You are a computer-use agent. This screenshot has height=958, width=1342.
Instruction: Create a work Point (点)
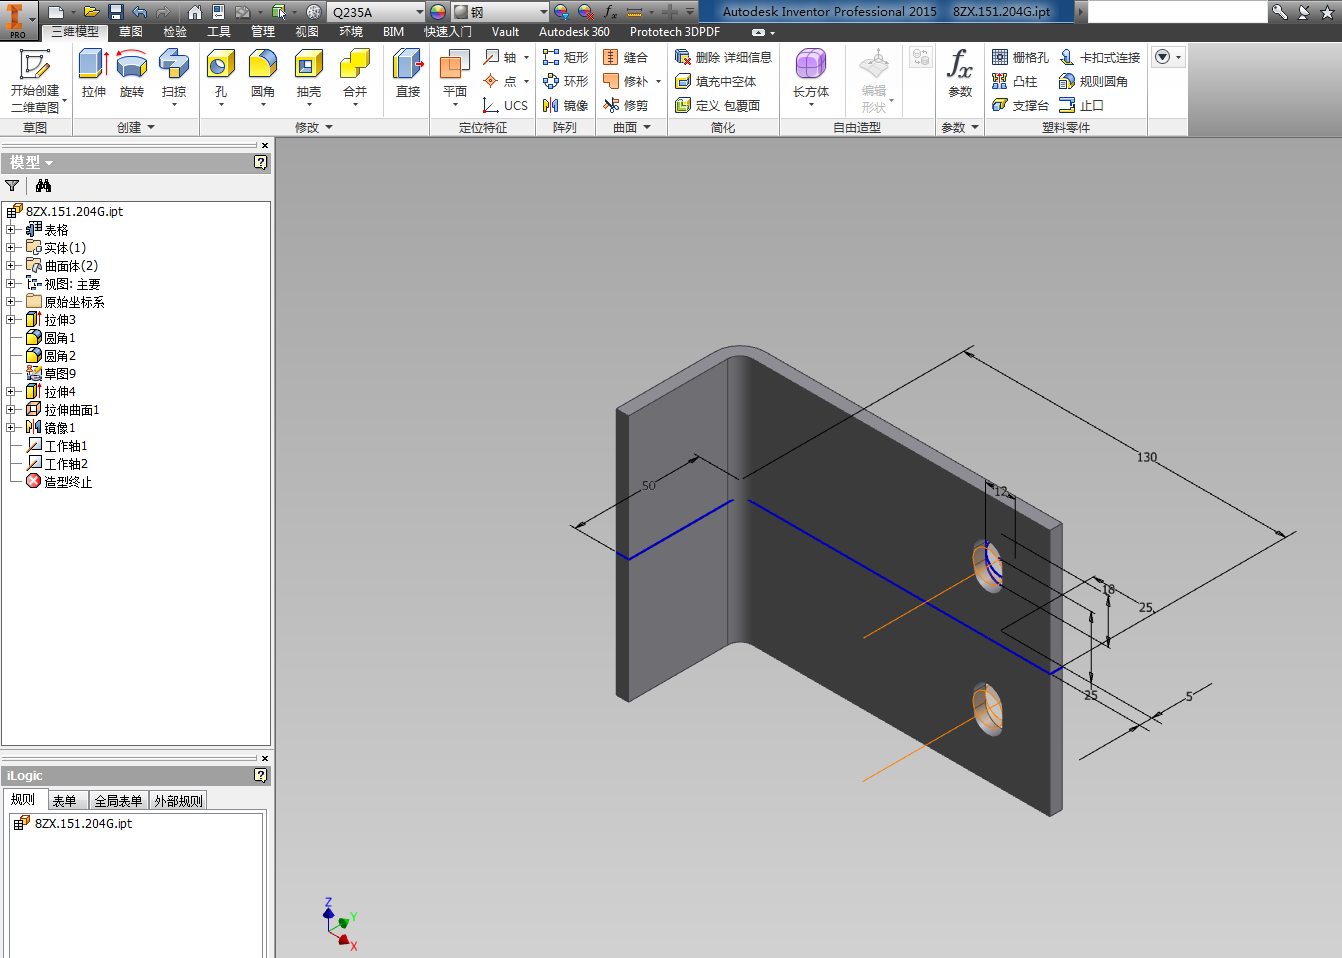click(x=500, y=81)
